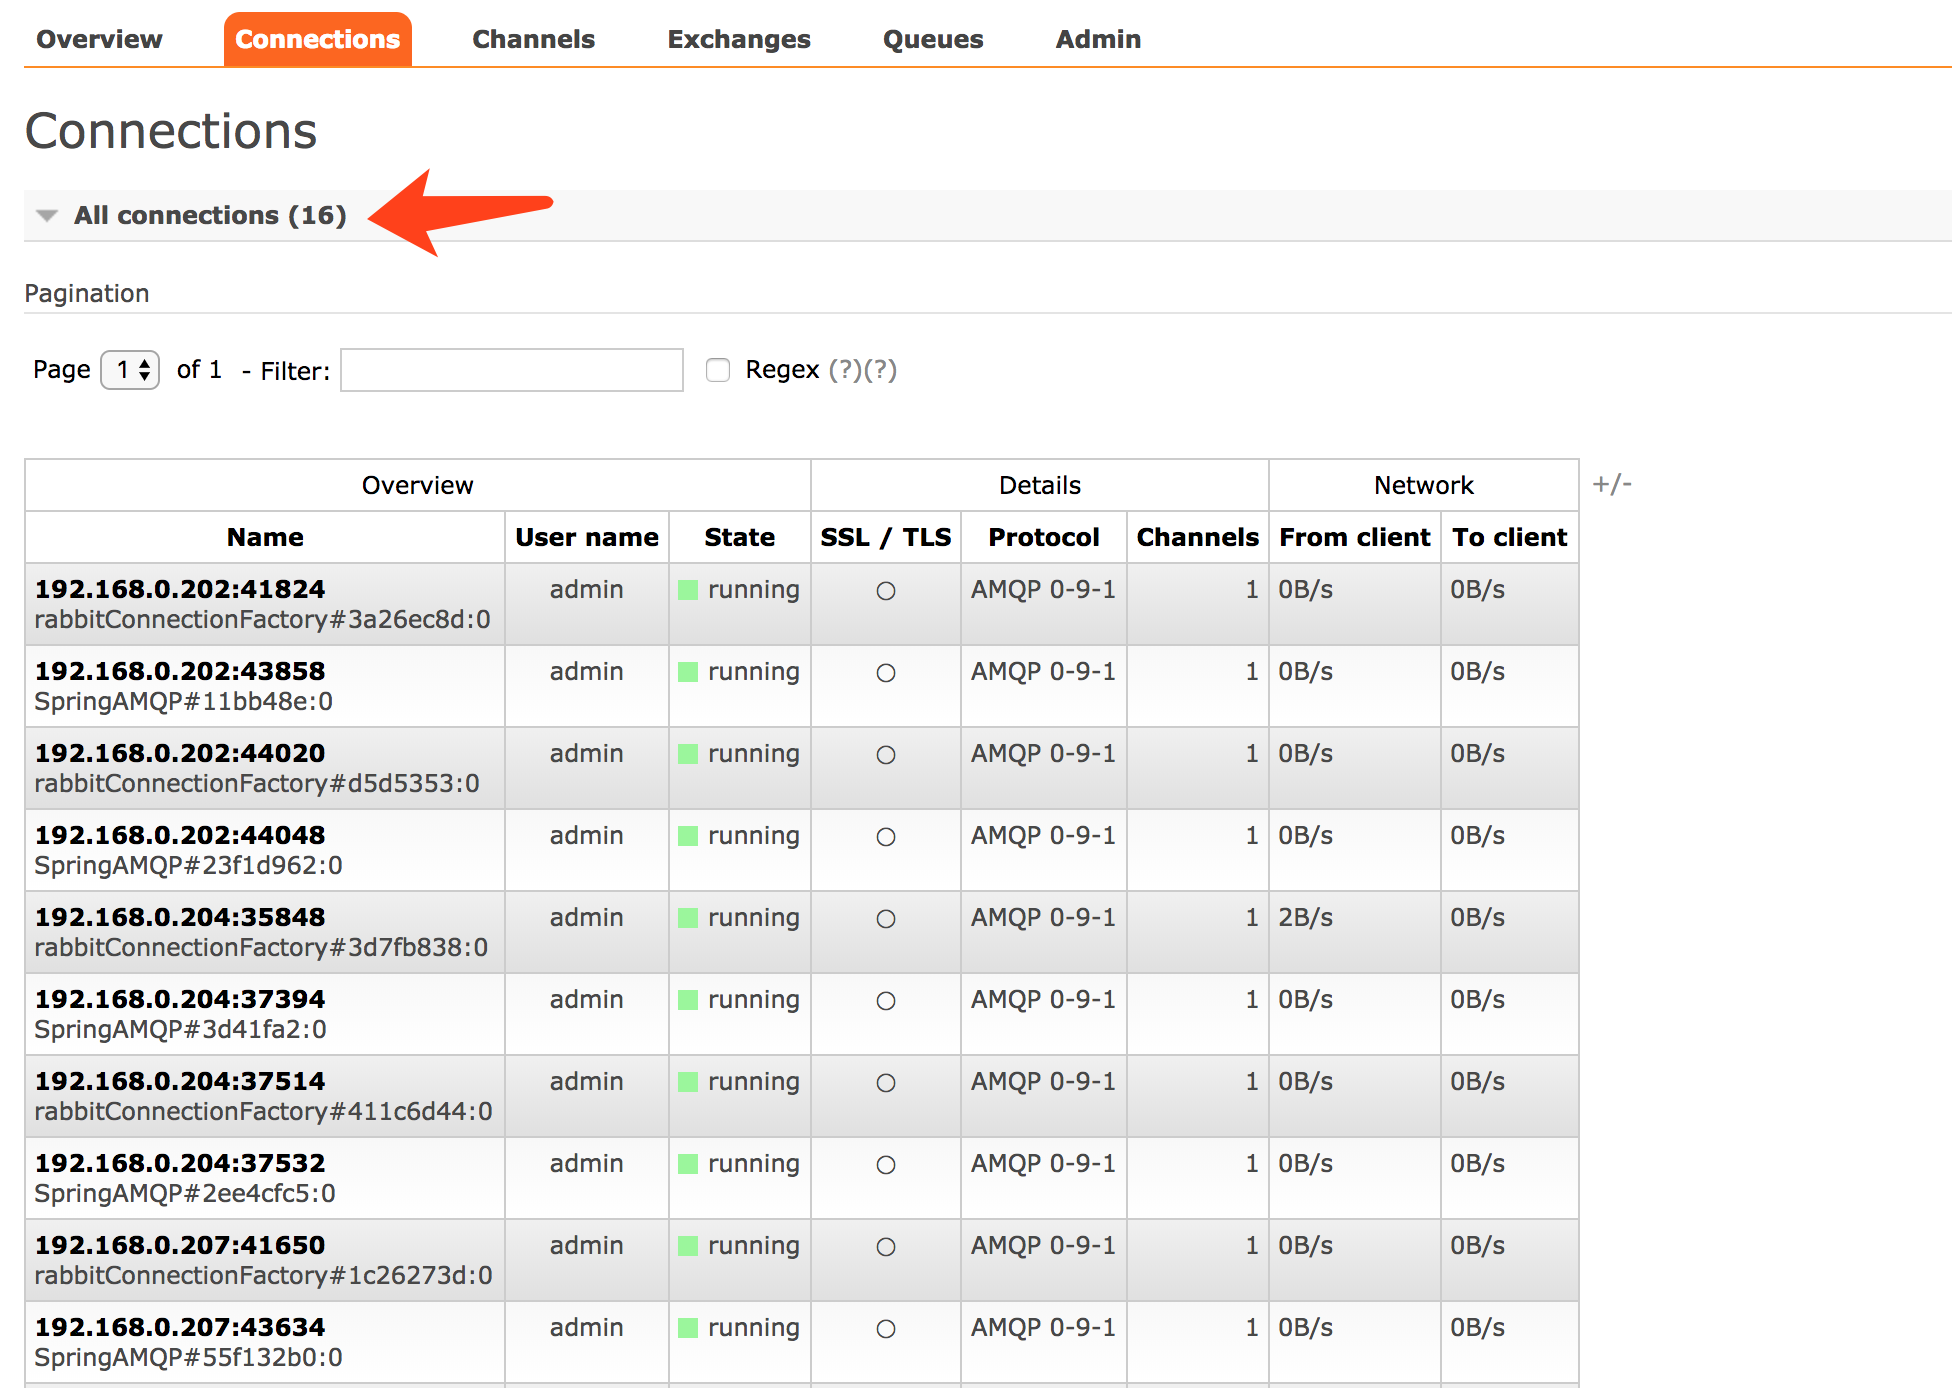Toggle column options with +/- link

coord(1612,484)
